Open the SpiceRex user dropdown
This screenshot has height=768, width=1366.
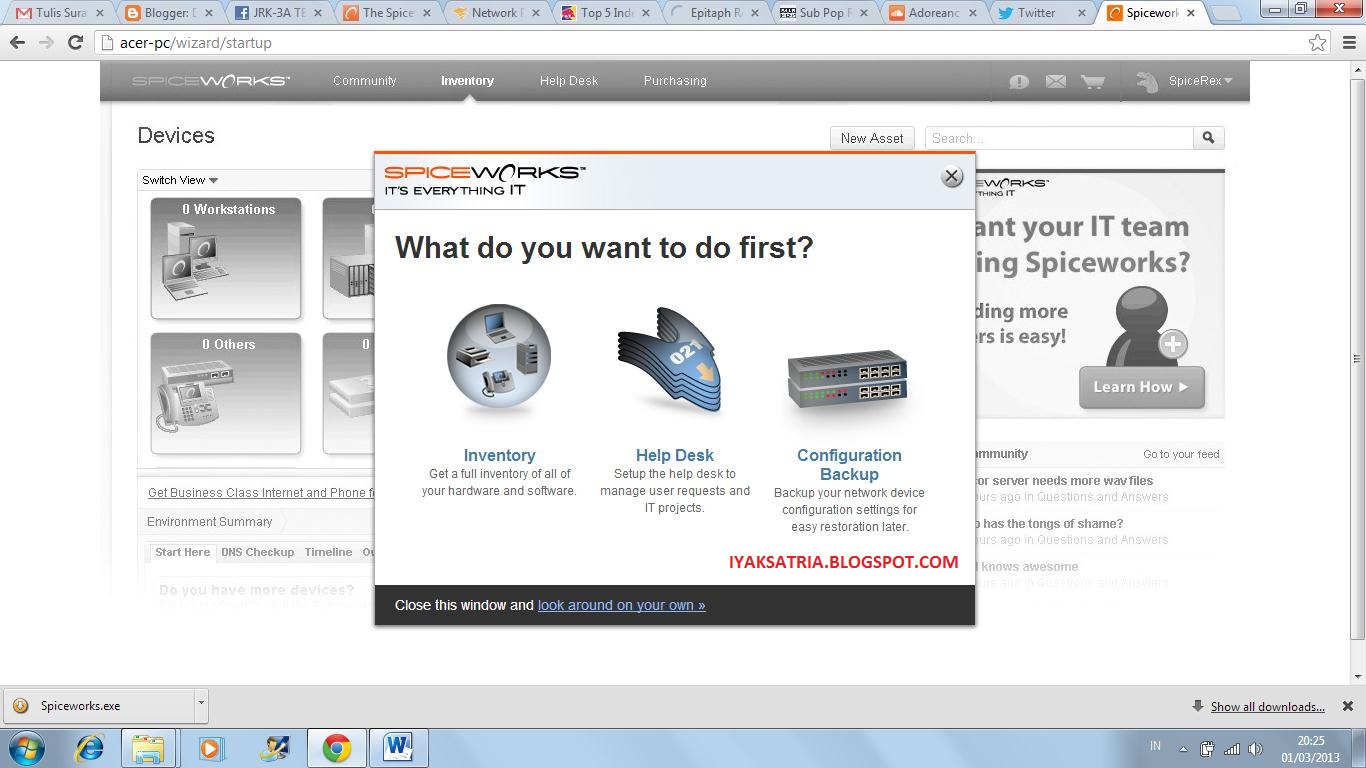click(1201, 81)
